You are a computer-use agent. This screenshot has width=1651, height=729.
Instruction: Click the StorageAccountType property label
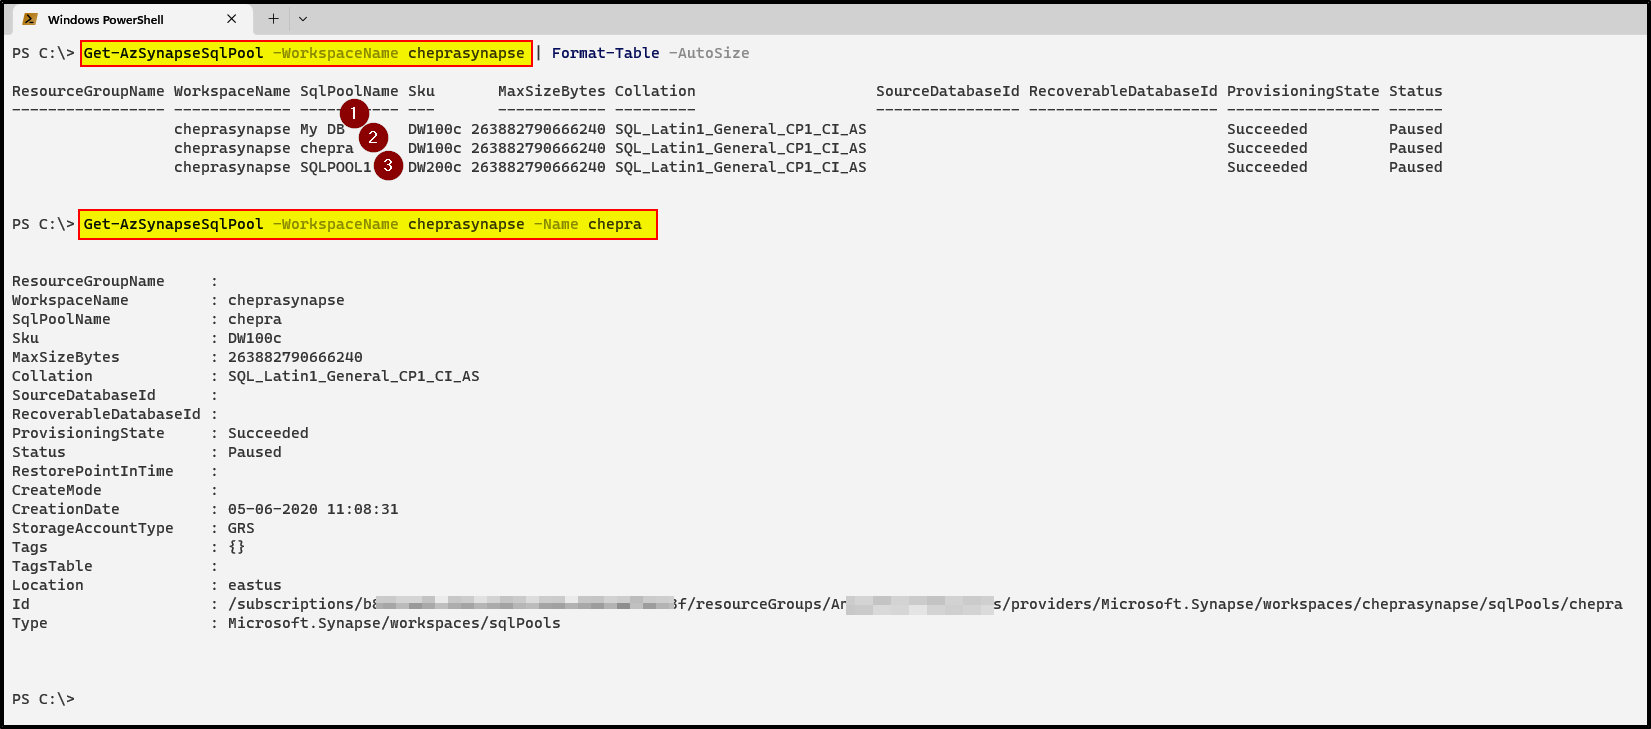point(93,528)
